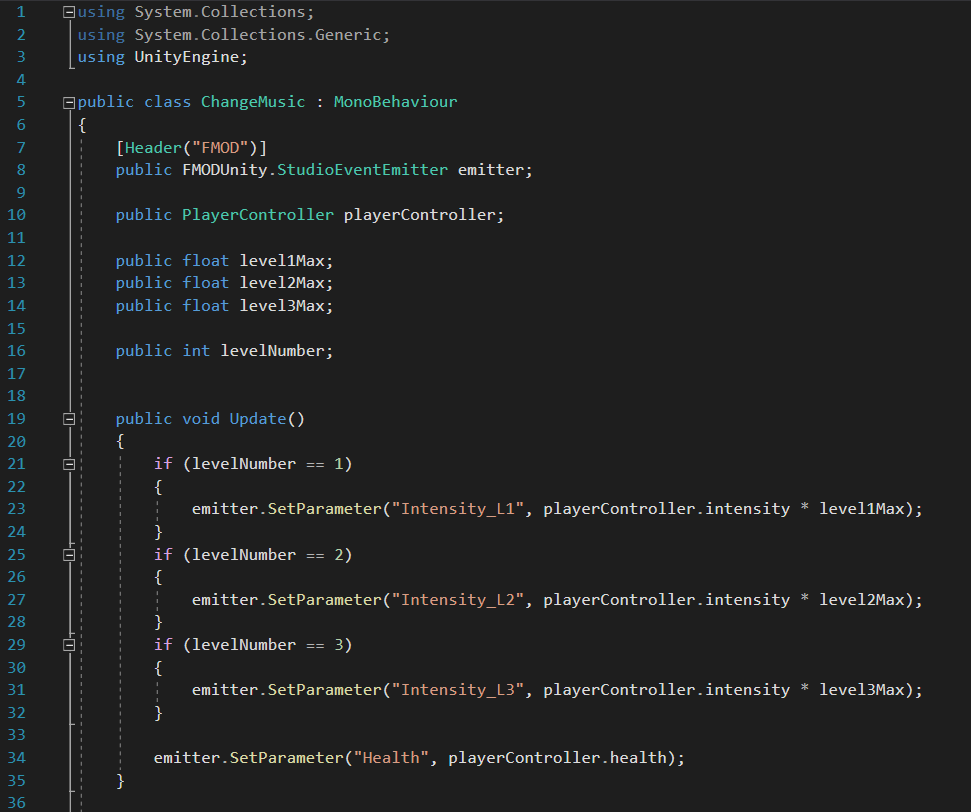Fold the levelNumber == 1 if block
971x812 pixels.
(68, 464)
